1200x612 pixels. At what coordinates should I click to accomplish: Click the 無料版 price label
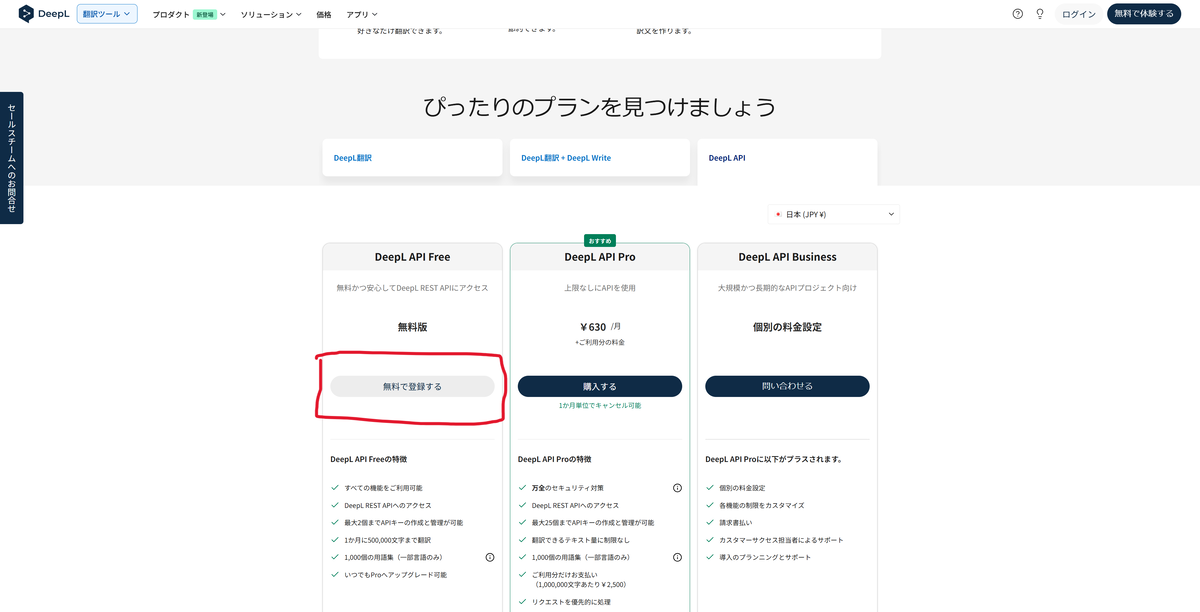click(412, 327)
